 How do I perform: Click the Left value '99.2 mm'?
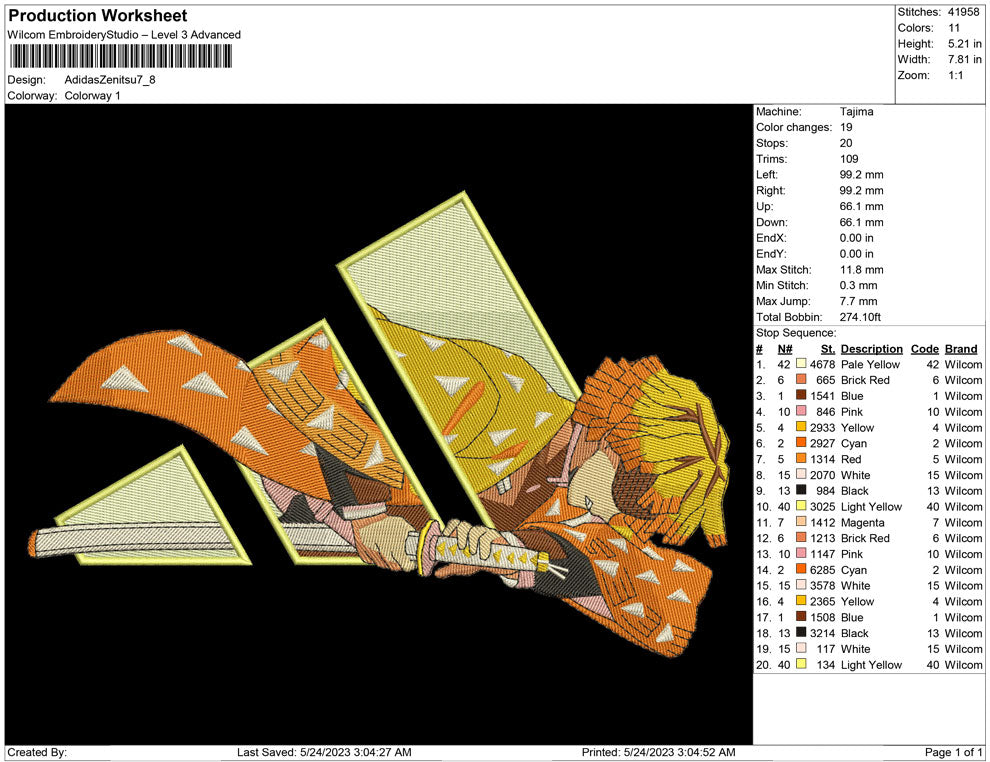(x=862, y=174)
